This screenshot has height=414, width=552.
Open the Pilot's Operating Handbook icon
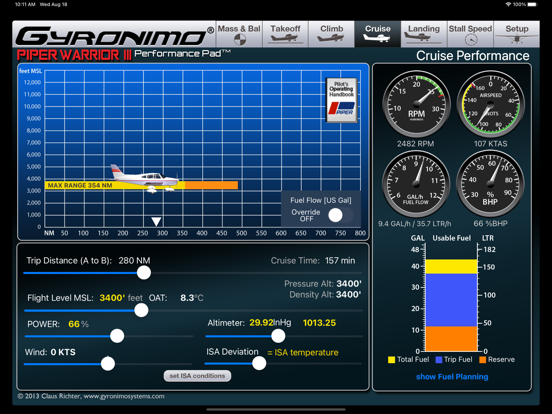click(x=341, y=100)
